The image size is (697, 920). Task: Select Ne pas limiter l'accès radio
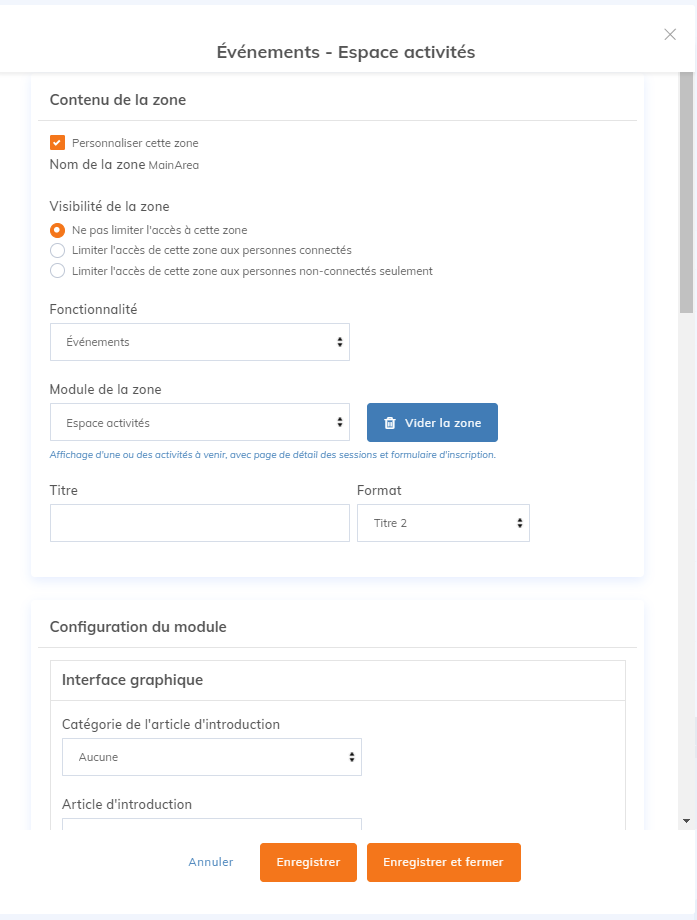coord(58,230)
